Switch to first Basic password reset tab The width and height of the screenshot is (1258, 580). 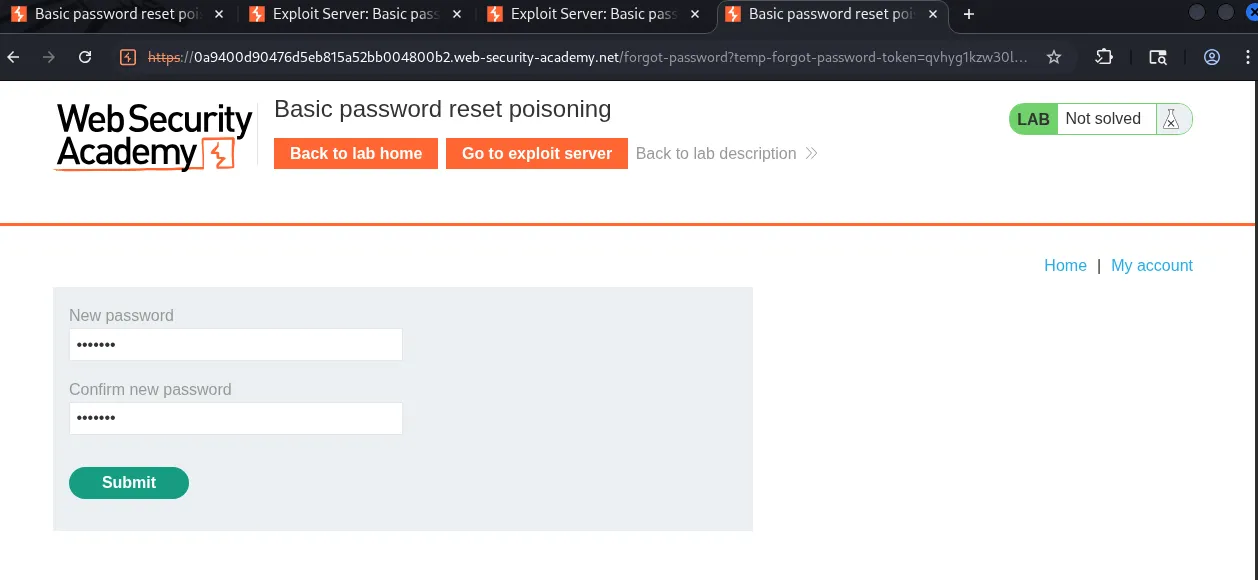pyautogui.click(x=117, y=14)
